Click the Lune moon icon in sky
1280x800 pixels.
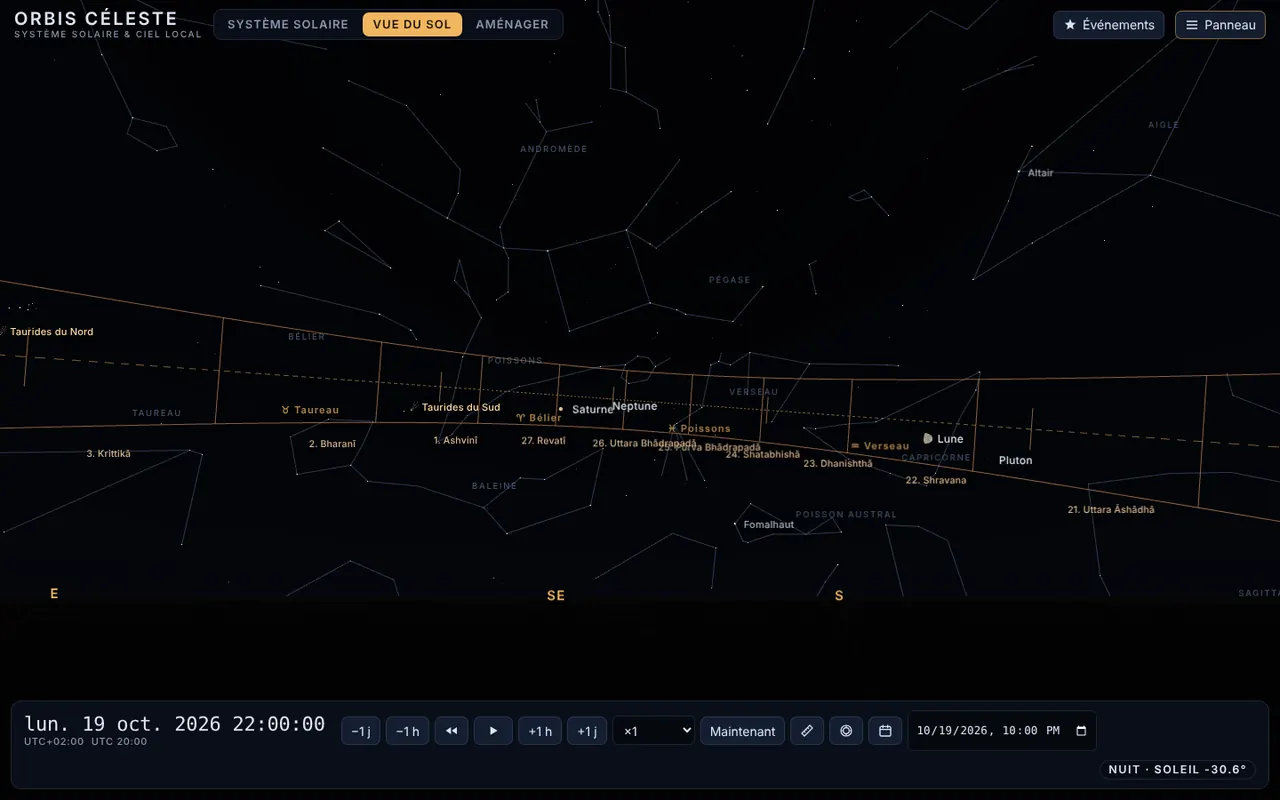coord(928,438)
